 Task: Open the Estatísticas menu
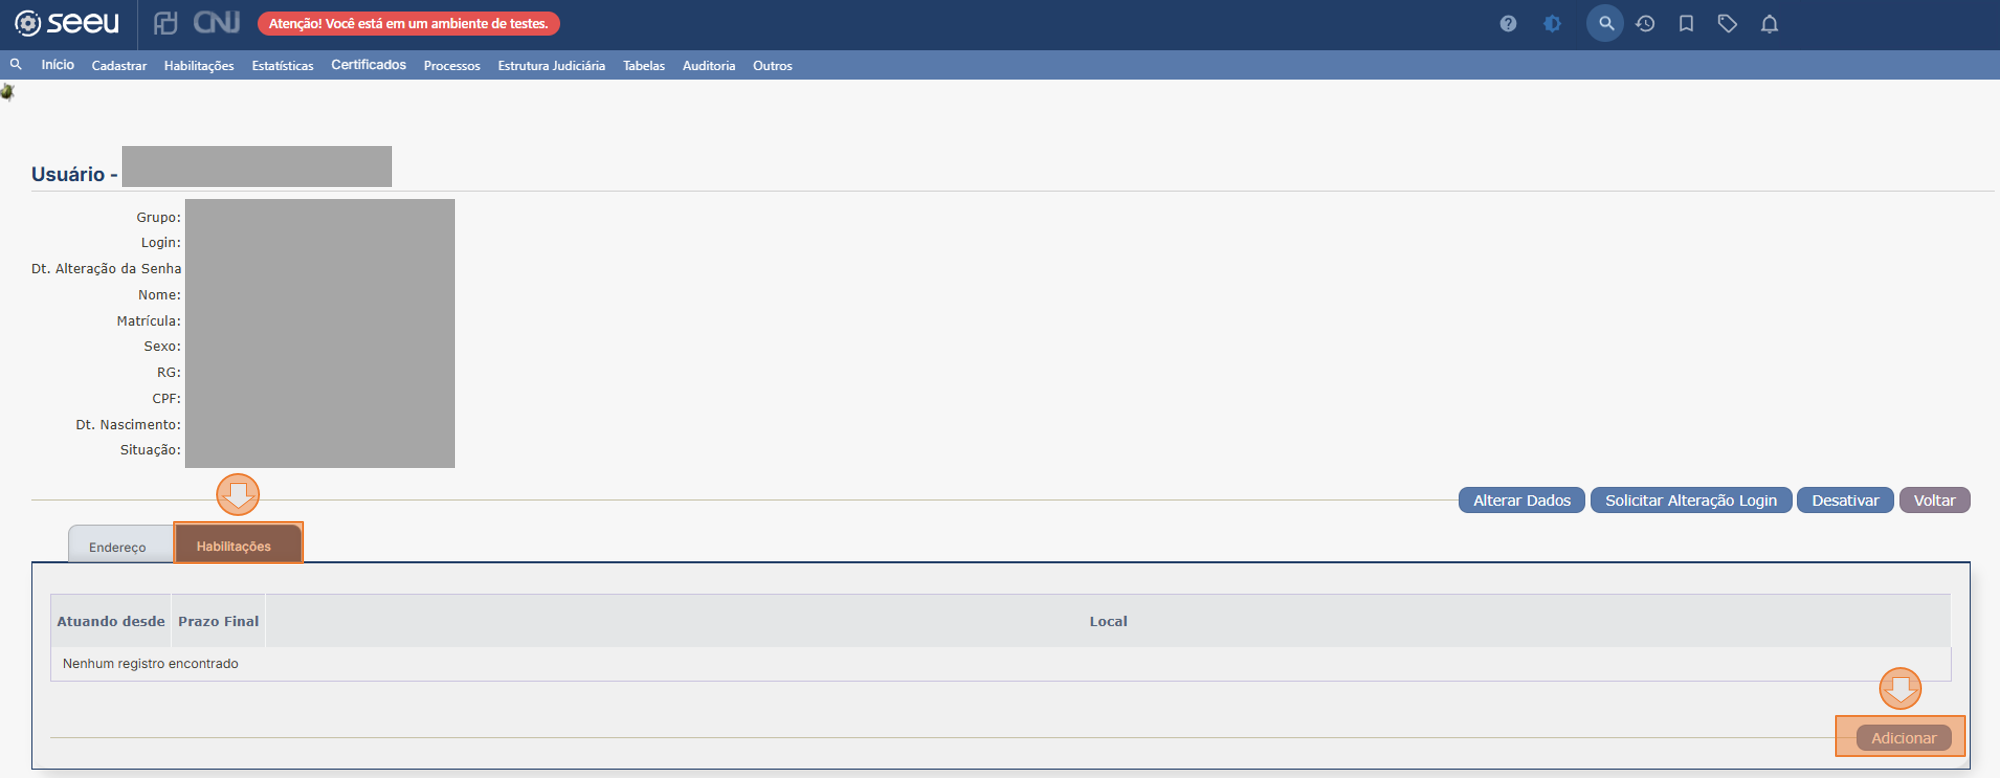(282, 66)
